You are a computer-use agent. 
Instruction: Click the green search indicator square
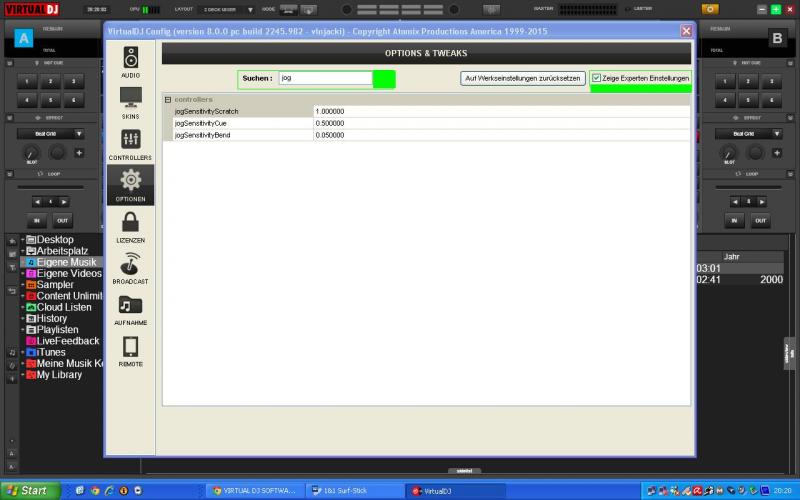(384, 79)
